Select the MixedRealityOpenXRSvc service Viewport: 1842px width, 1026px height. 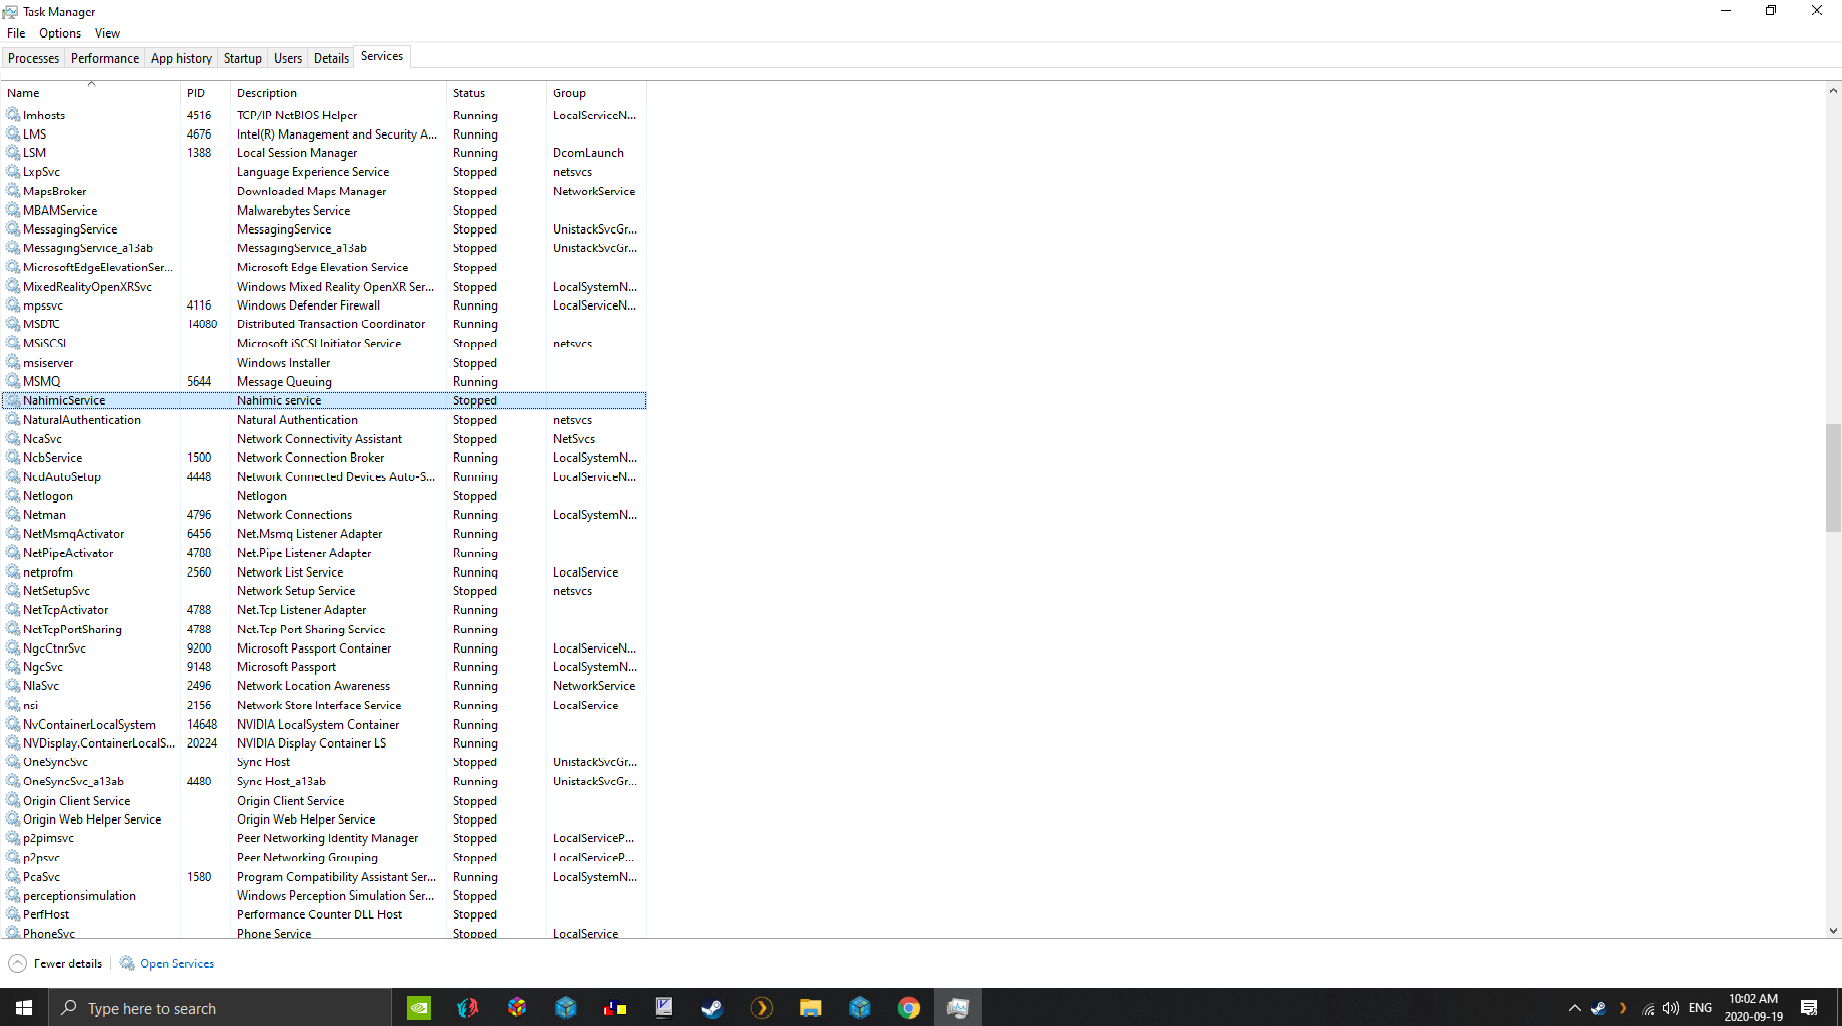pyautogui.click(x=324, y=286)
